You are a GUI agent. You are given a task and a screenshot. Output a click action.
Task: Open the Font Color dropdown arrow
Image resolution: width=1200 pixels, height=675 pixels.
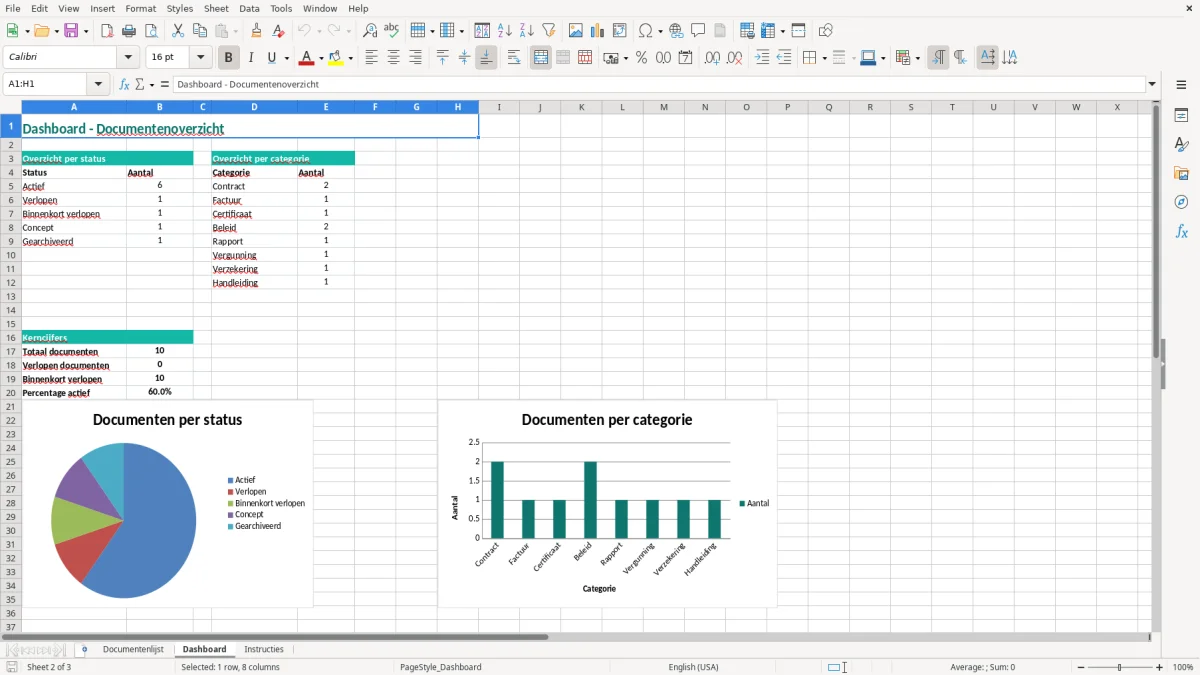pyautogui.click(x=321, y=58)
